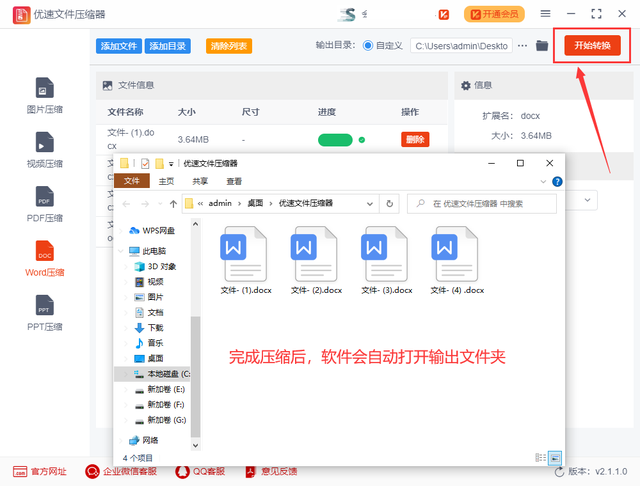Click the 开通会员 membership button

click(494, 14)
